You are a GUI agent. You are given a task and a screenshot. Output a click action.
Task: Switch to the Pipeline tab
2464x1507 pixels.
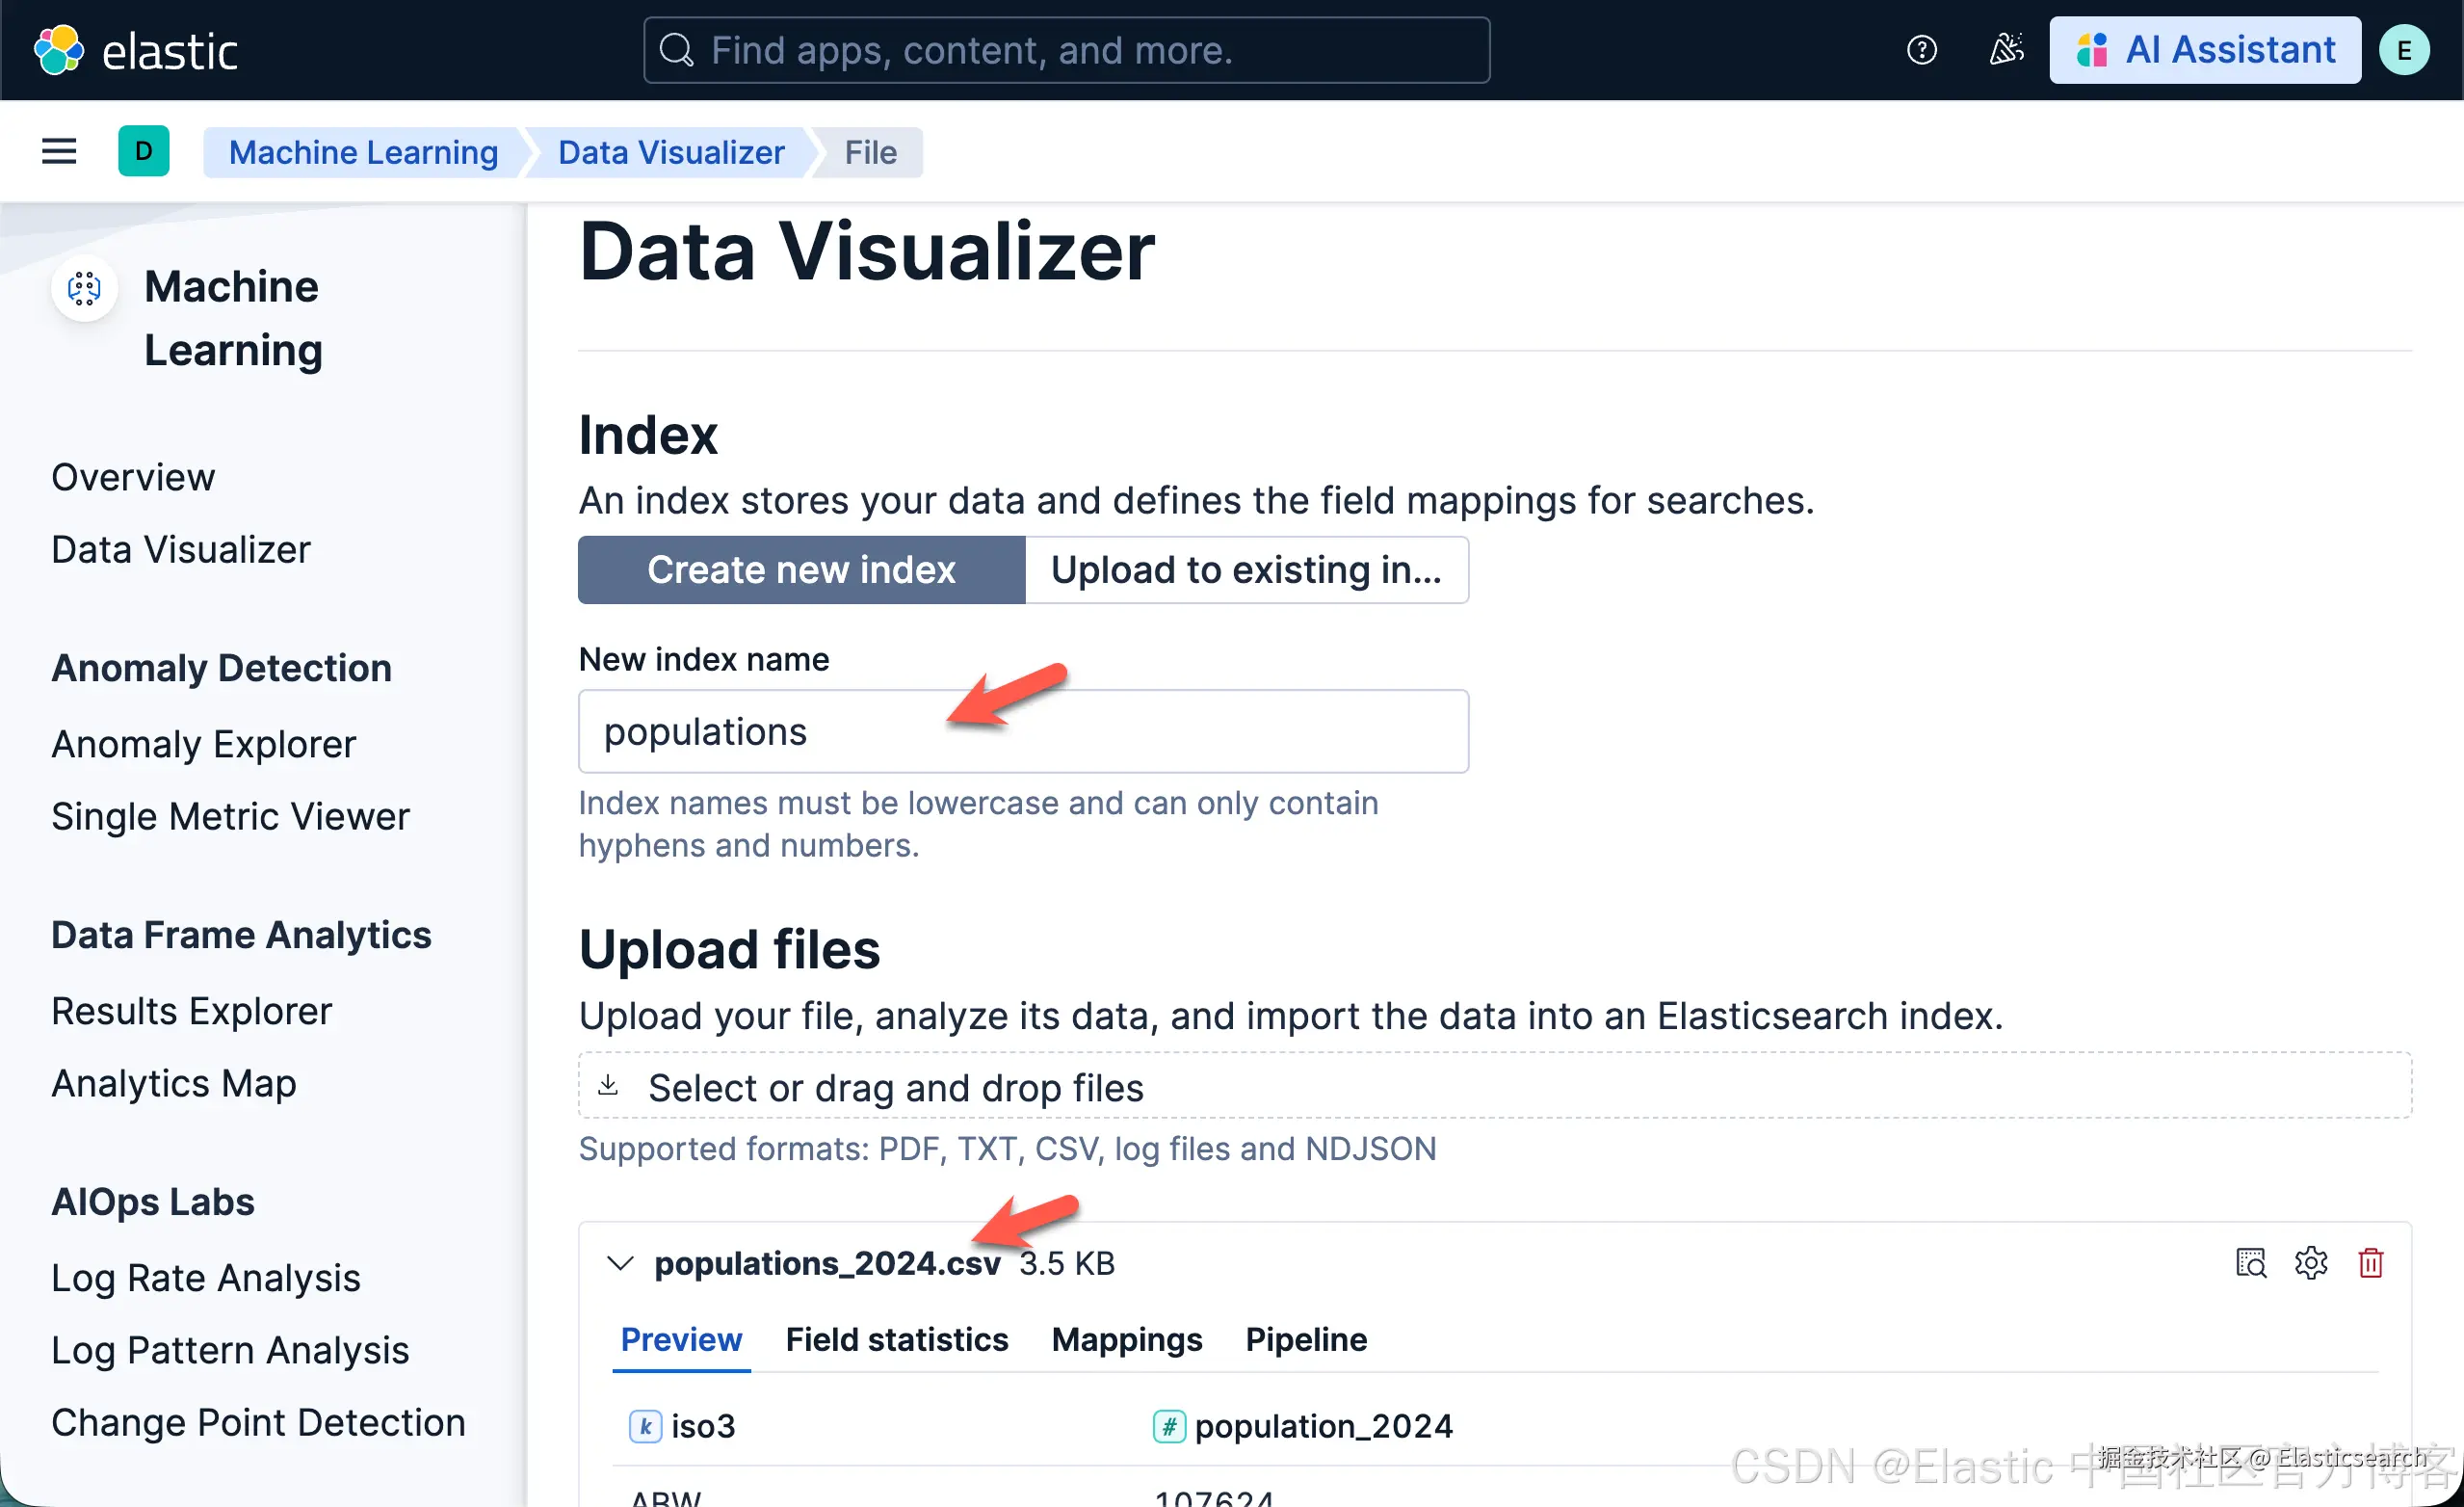click(1305, 1339)
